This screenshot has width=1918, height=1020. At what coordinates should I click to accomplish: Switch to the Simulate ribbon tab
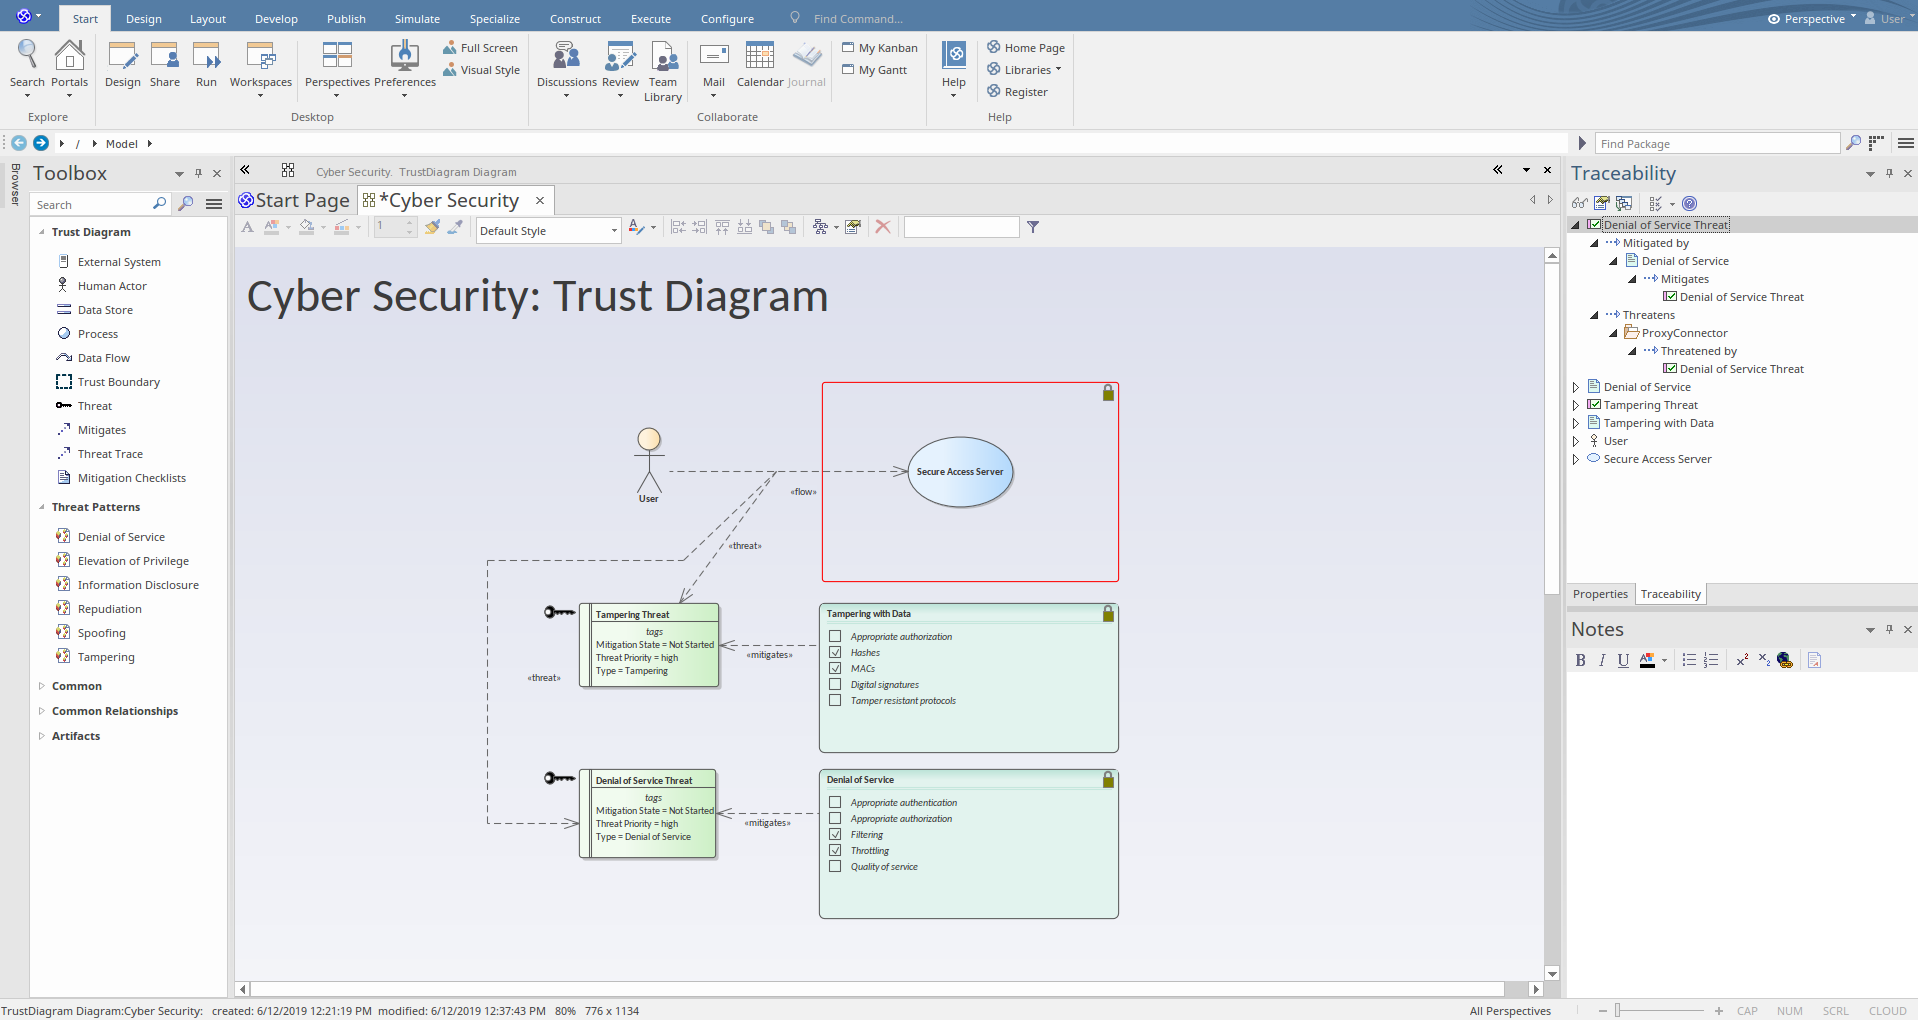417,19
